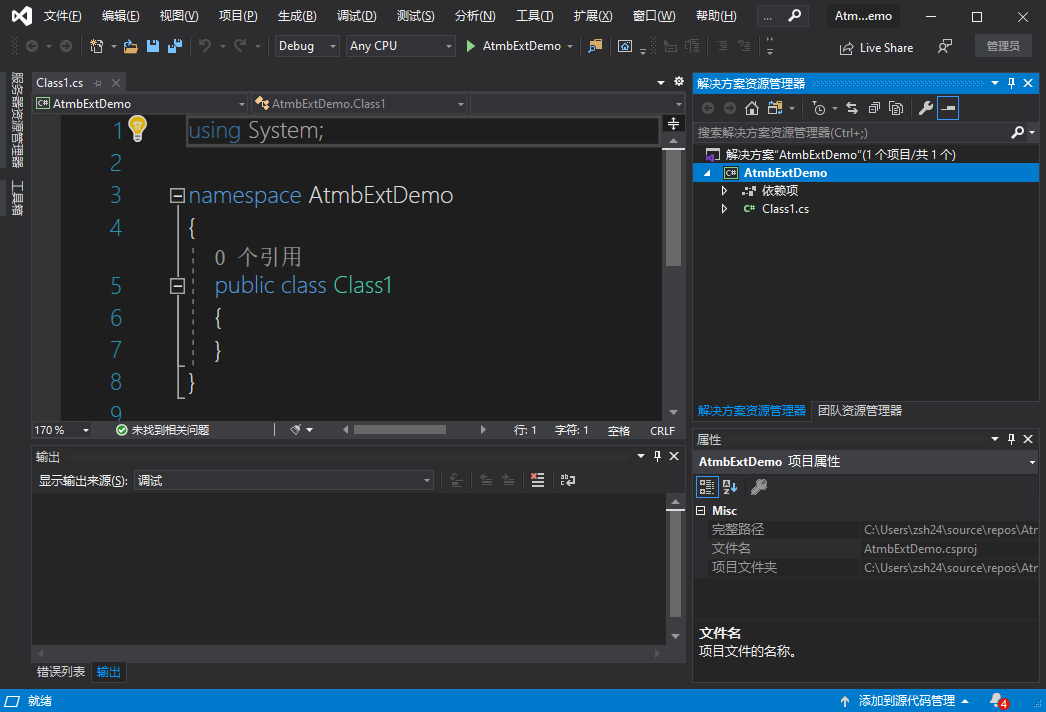This screenshot has width=1046, height=712.
Task: Click the Save All icon in toolbar
Action: (x=175, y=46)
